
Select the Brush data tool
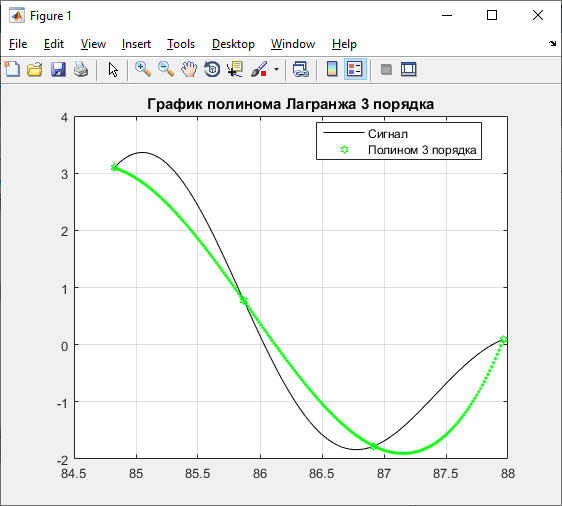point(259,69)
